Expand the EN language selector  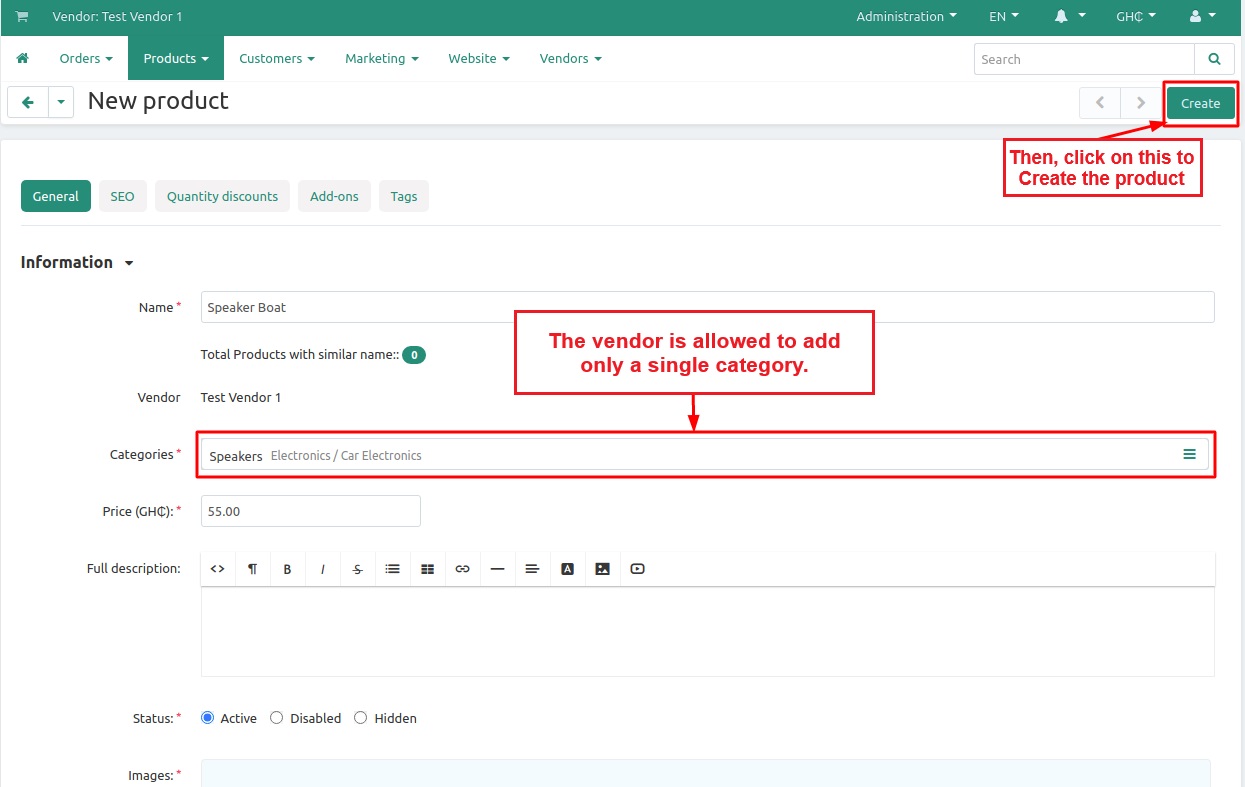click(x=1003, y=17)
